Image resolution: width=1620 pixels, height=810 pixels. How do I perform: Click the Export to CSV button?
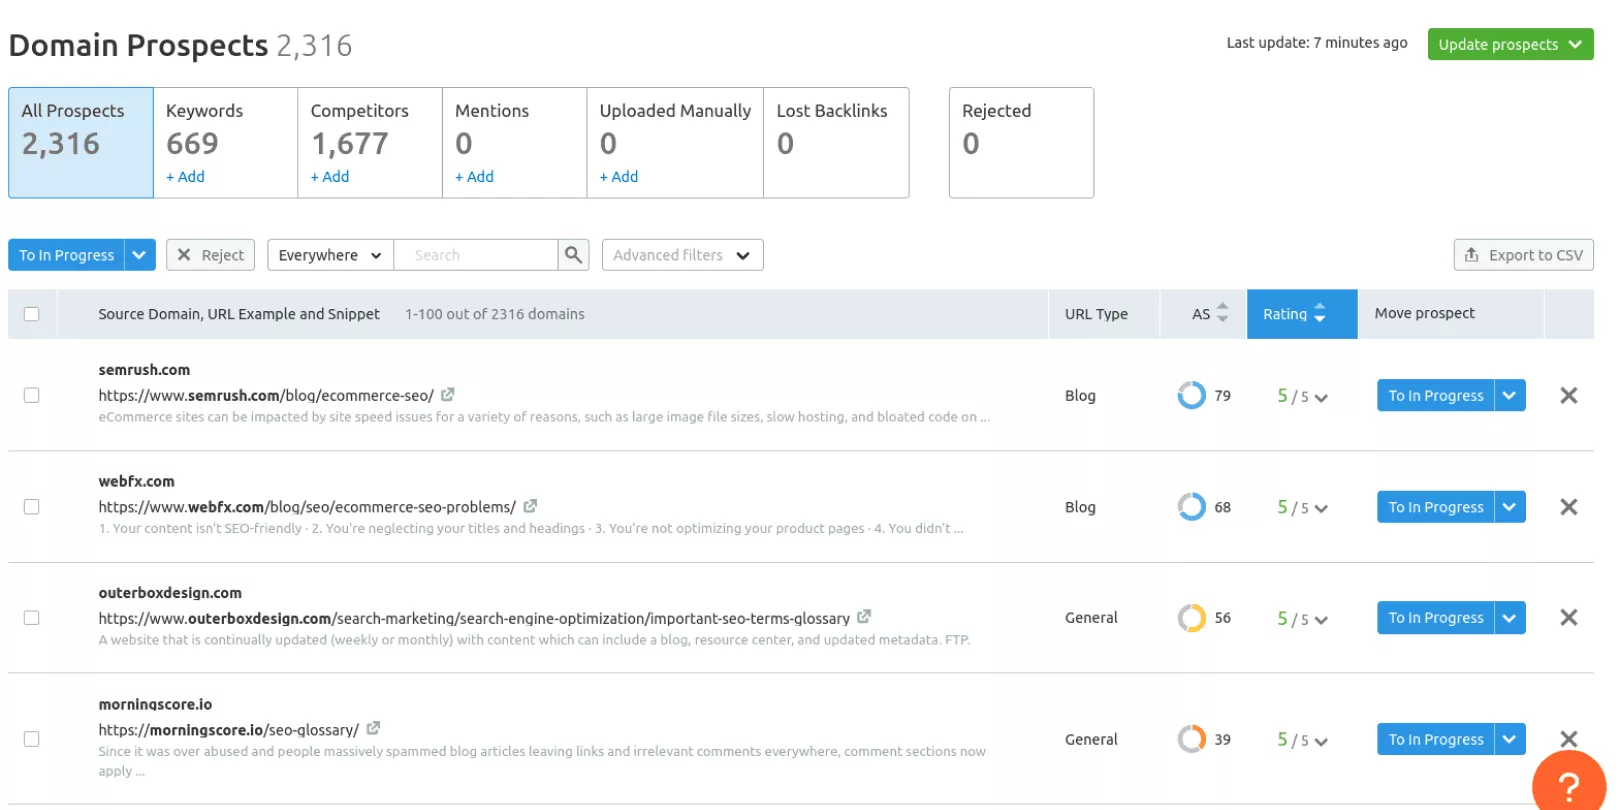[x=1523, y=255]
